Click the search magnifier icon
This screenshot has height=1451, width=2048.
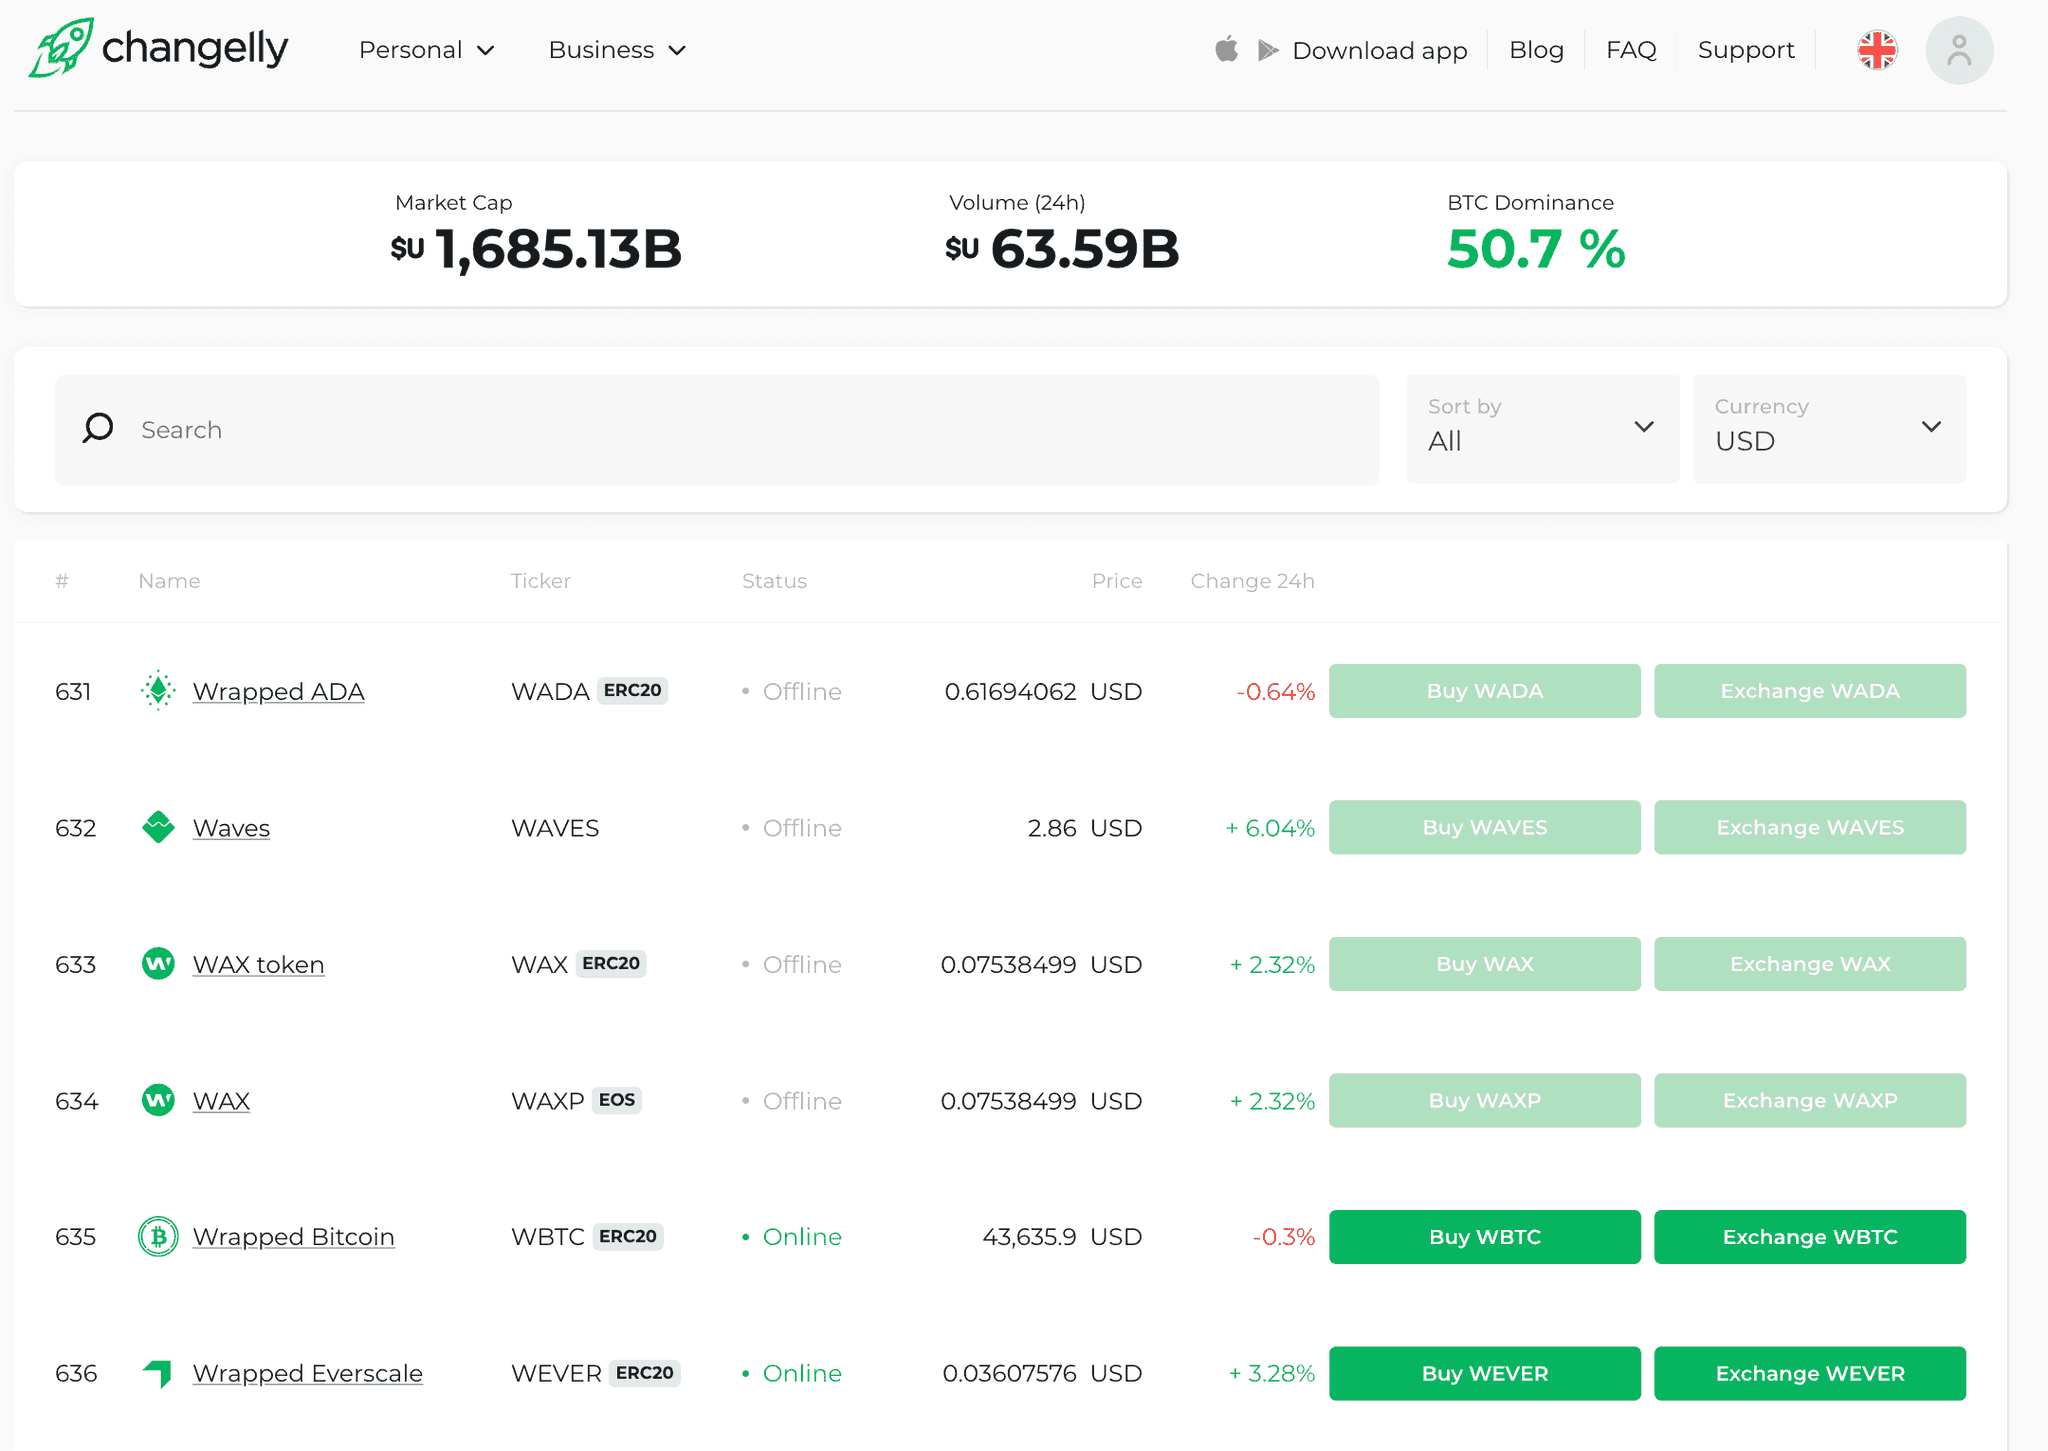[97, 428]
